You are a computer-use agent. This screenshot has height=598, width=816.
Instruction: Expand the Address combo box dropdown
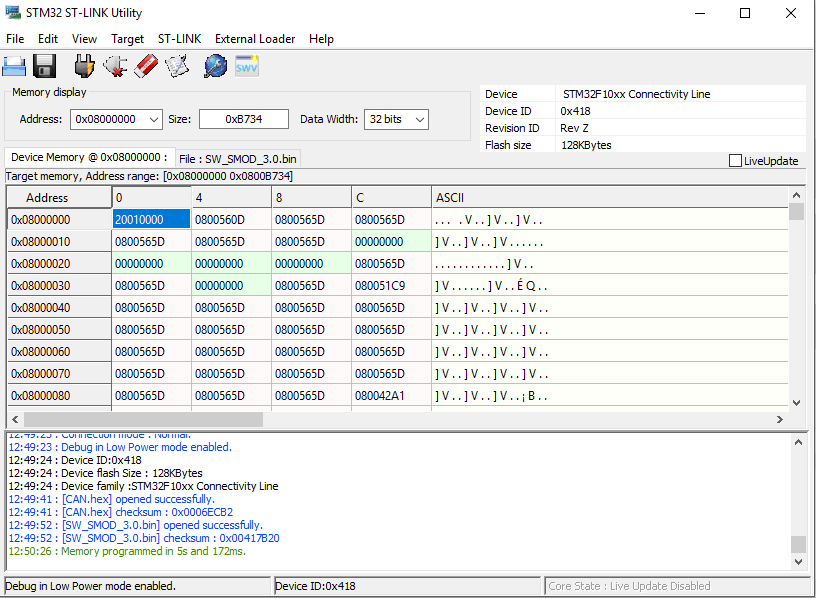pos(154,120)
